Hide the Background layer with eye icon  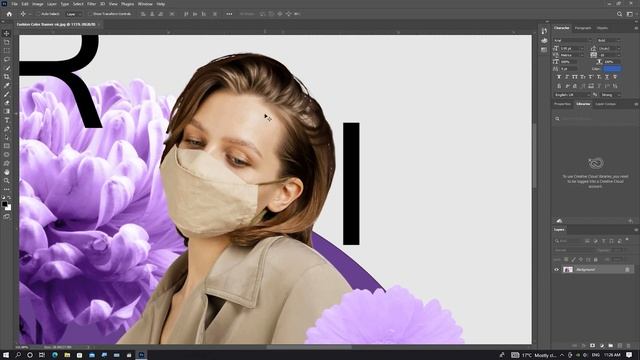coord(556,269)
